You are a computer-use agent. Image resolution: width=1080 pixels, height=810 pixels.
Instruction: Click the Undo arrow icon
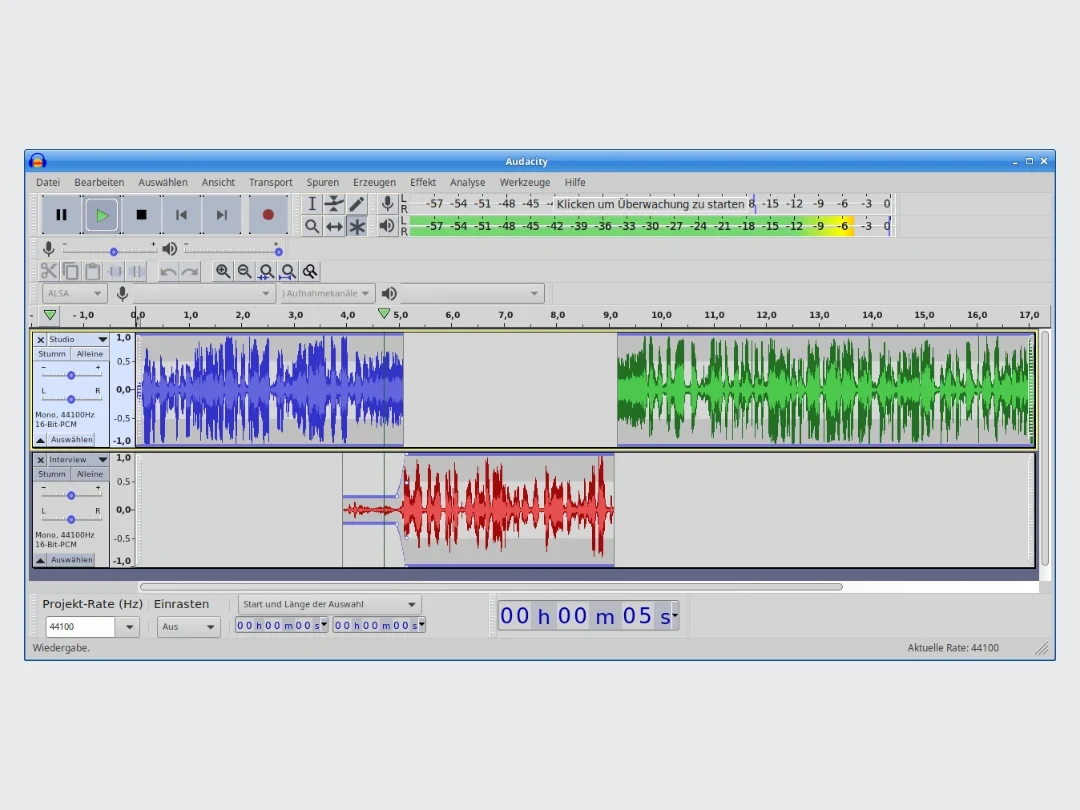167,271
